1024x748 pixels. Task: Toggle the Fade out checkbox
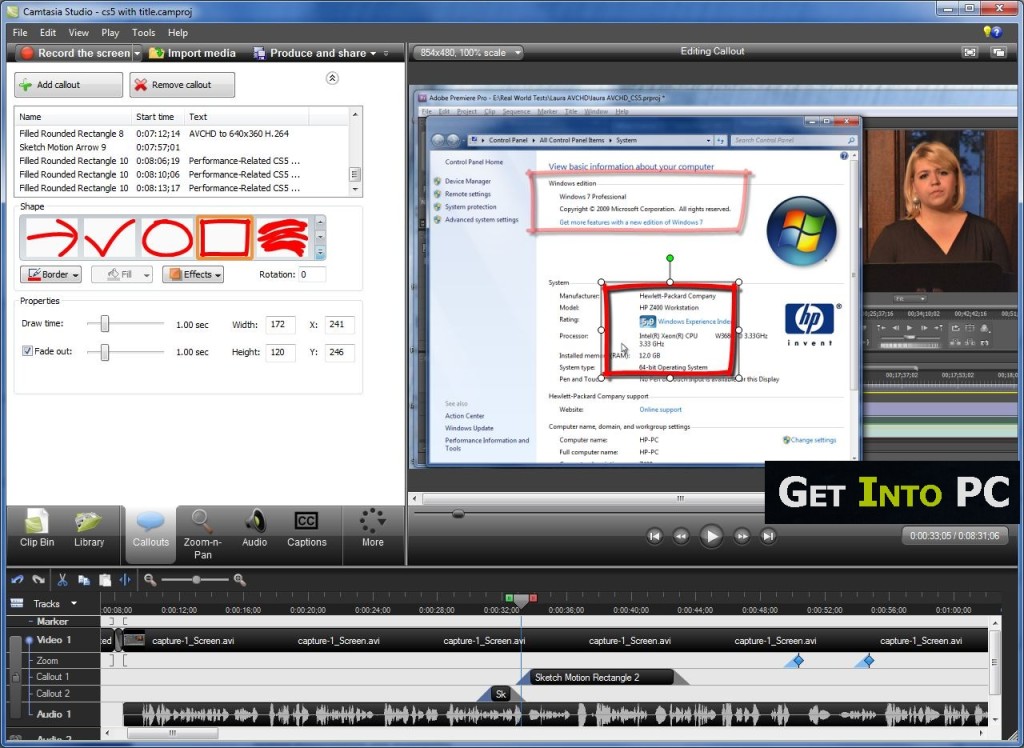(27, 351)
